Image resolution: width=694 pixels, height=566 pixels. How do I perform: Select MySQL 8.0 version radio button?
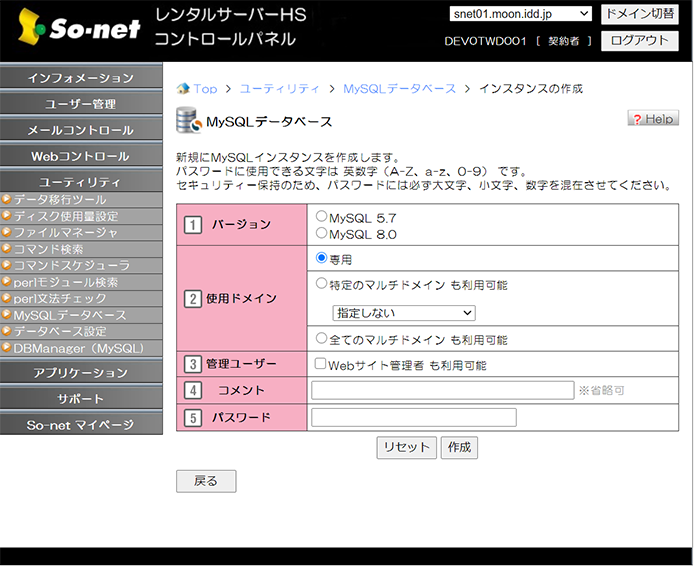(x=321, y=233)
